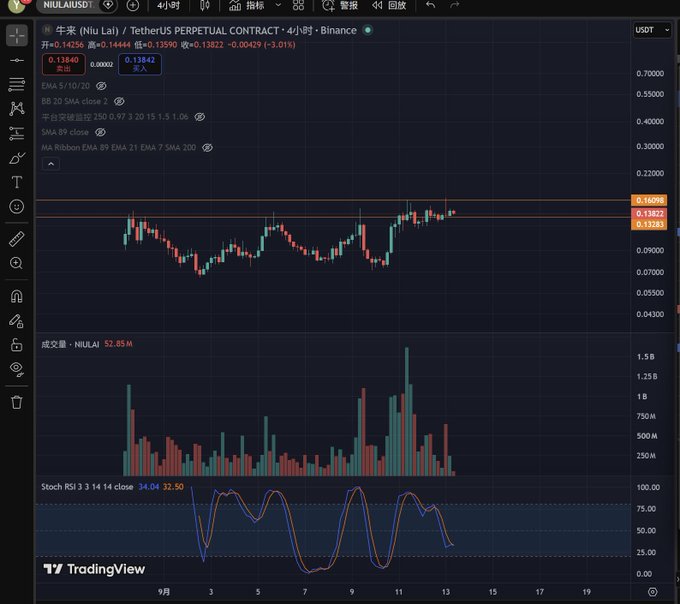The width and height of the screenshot is (680, 604).
Task: Open the Fibonacci and Gann tools
Action: coord(17,84)
